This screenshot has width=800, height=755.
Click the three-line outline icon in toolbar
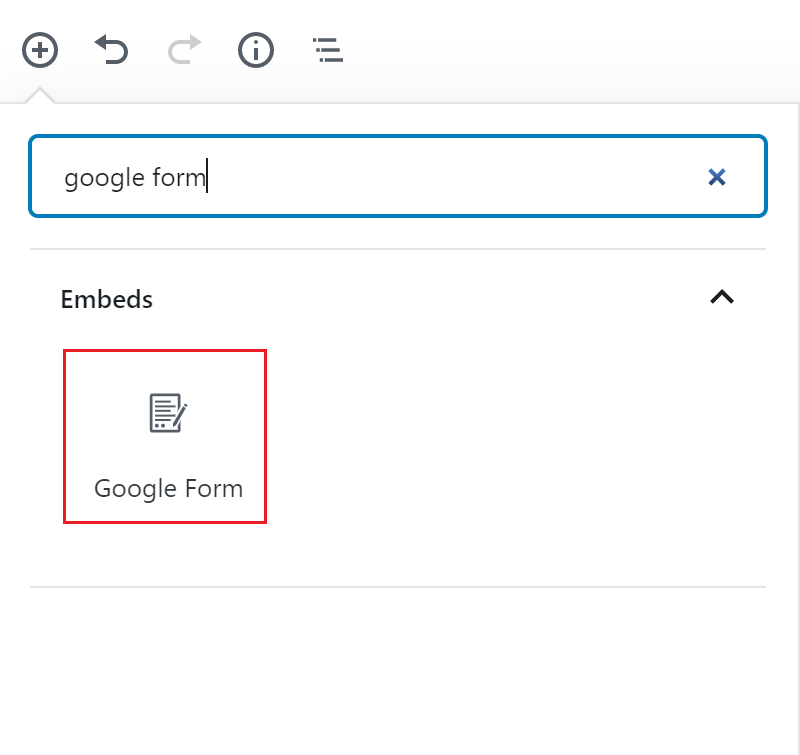click(328, 50)
